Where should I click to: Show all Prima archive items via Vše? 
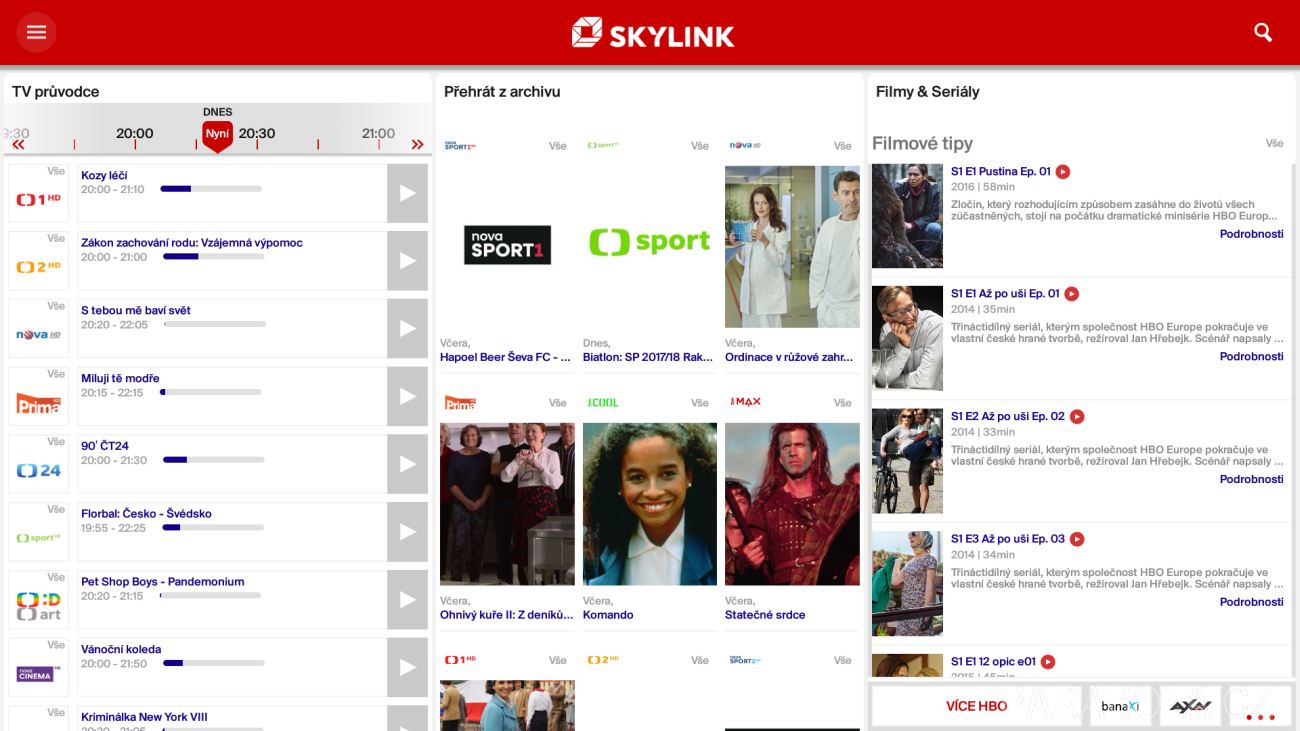pyautogui.click(x=558, y=403)
